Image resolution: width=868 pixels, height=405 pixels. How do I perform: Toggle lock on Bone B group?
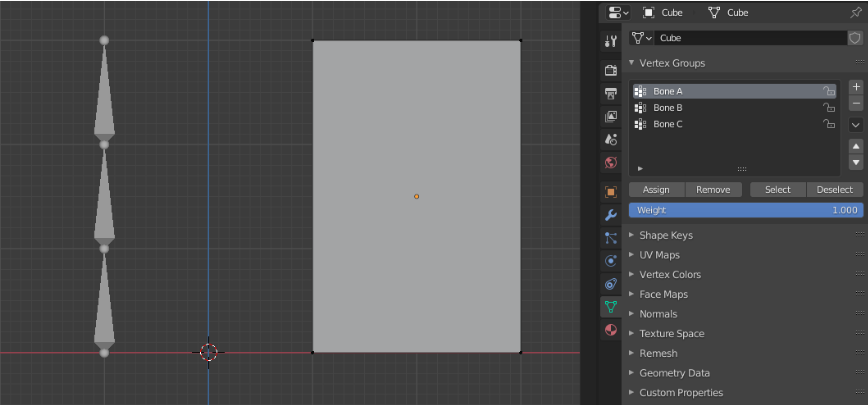point(828,108)
